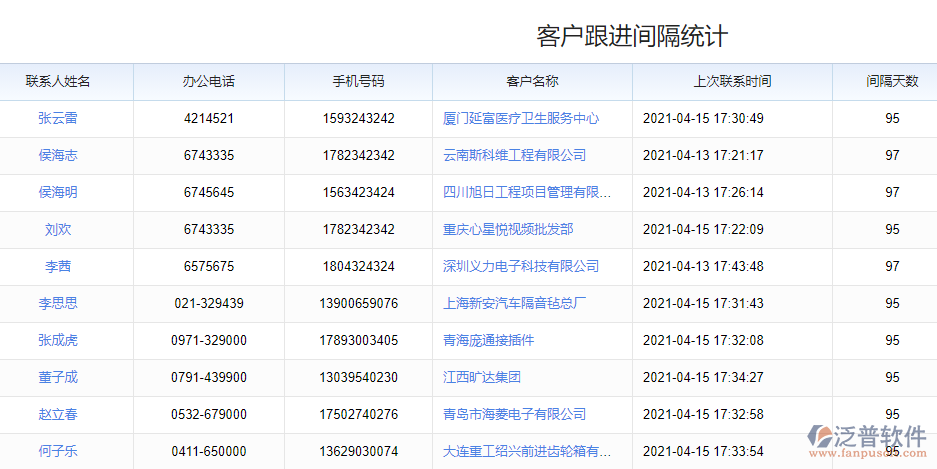Screen dimensions: 937x469
Task: Click the 间隔天数 column header
Action: pyautogui.click(x=892, y=81)
